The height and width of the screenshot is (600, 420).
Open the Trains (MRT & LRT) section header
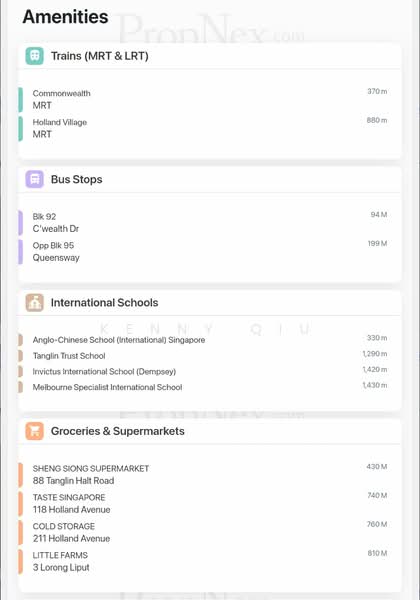[210, 56]
